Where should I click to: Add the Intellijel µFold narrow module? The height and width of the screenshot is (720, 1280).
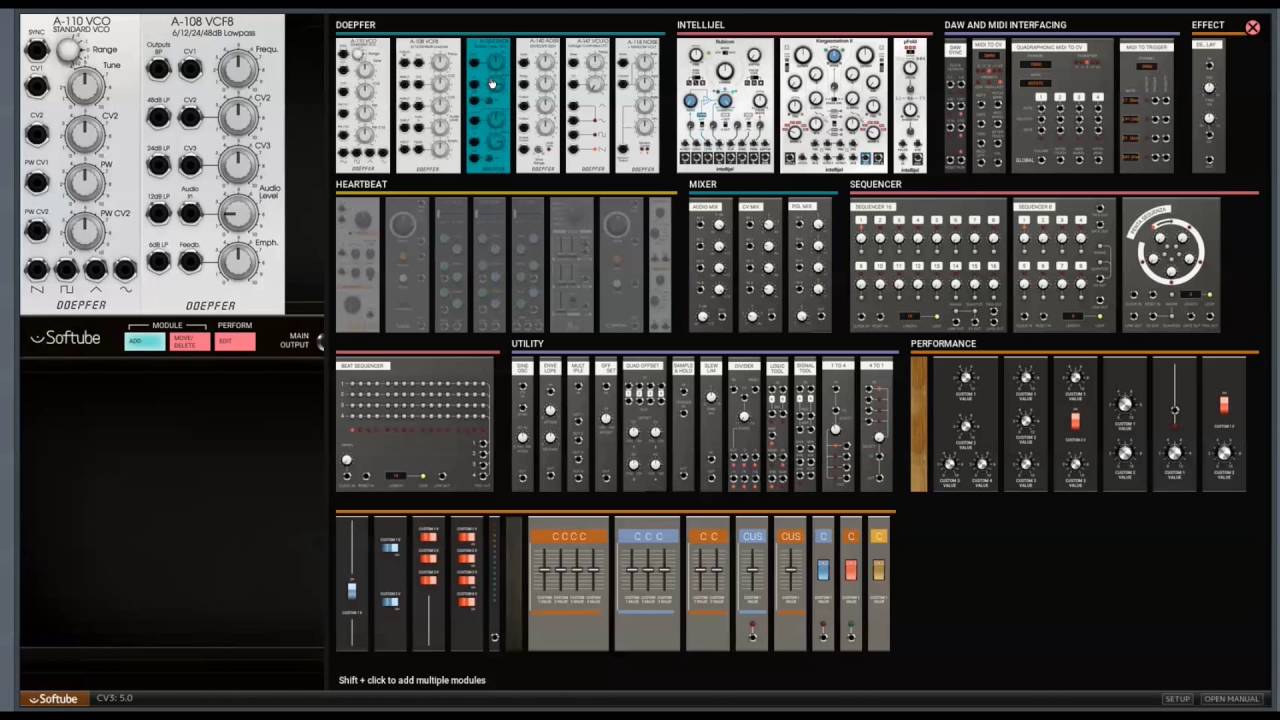(x=910, y=106)
